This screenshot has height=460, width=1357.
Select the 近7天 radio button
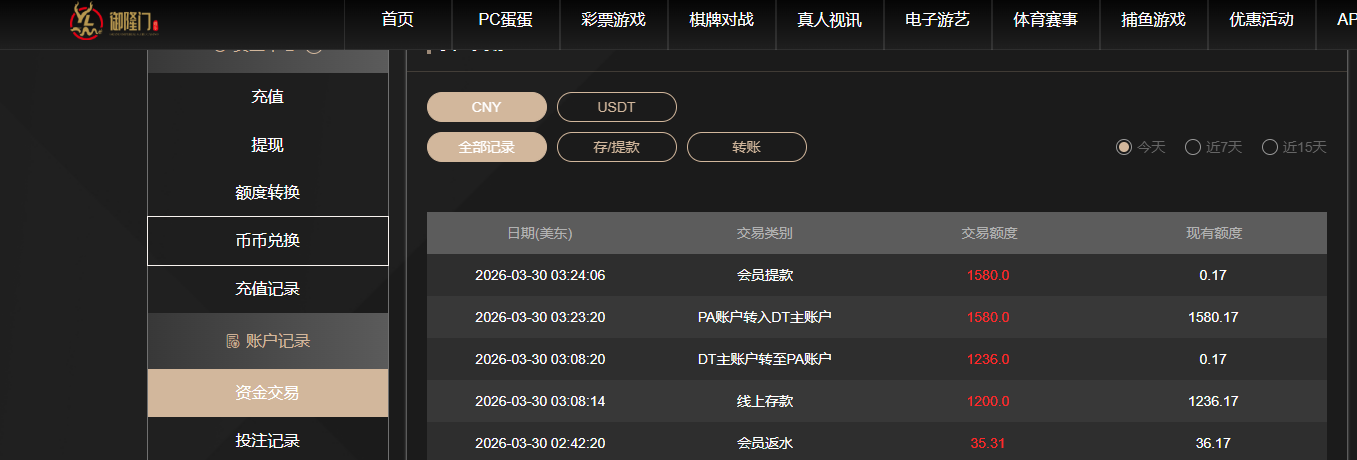[1193, 147]
